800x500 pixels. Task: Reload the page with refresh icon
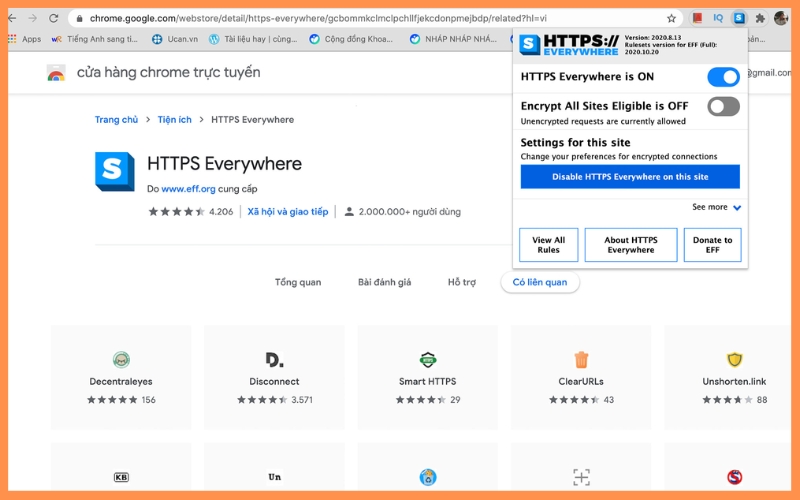(54, 18)
